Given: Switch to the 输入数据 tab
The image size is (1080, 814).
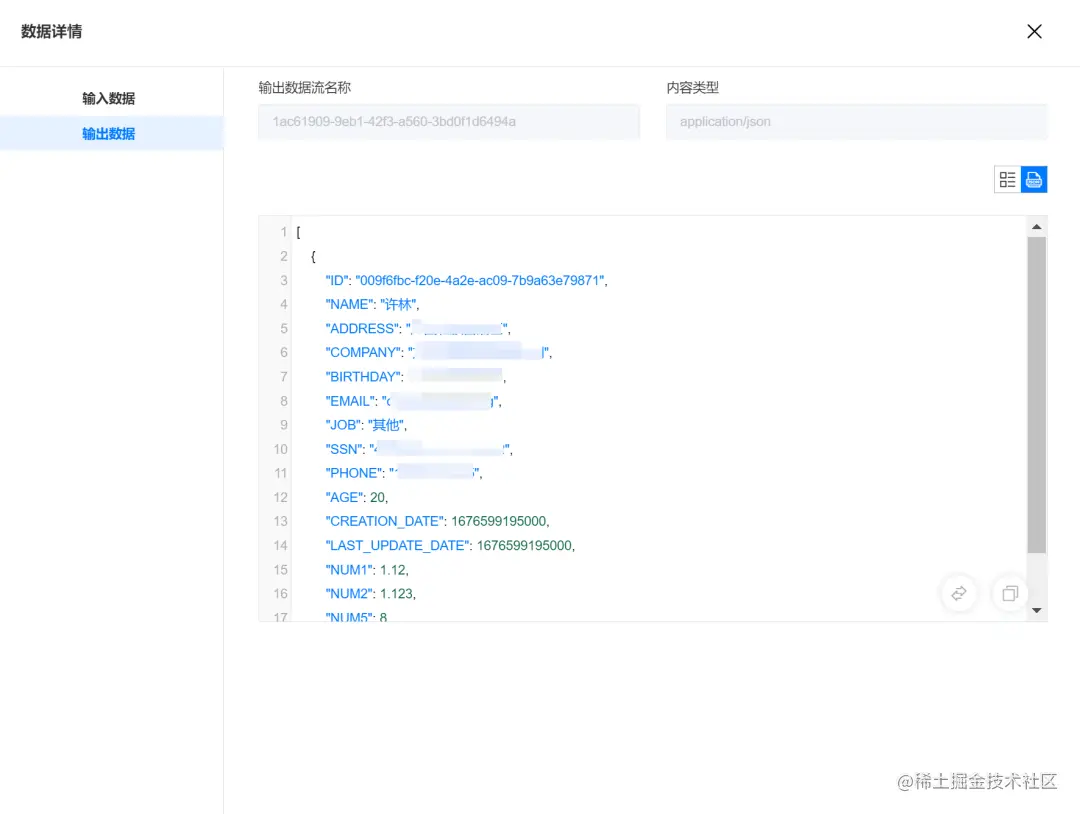Looking at the screenshot, I should pyautogui.click(x=108, y=98).
